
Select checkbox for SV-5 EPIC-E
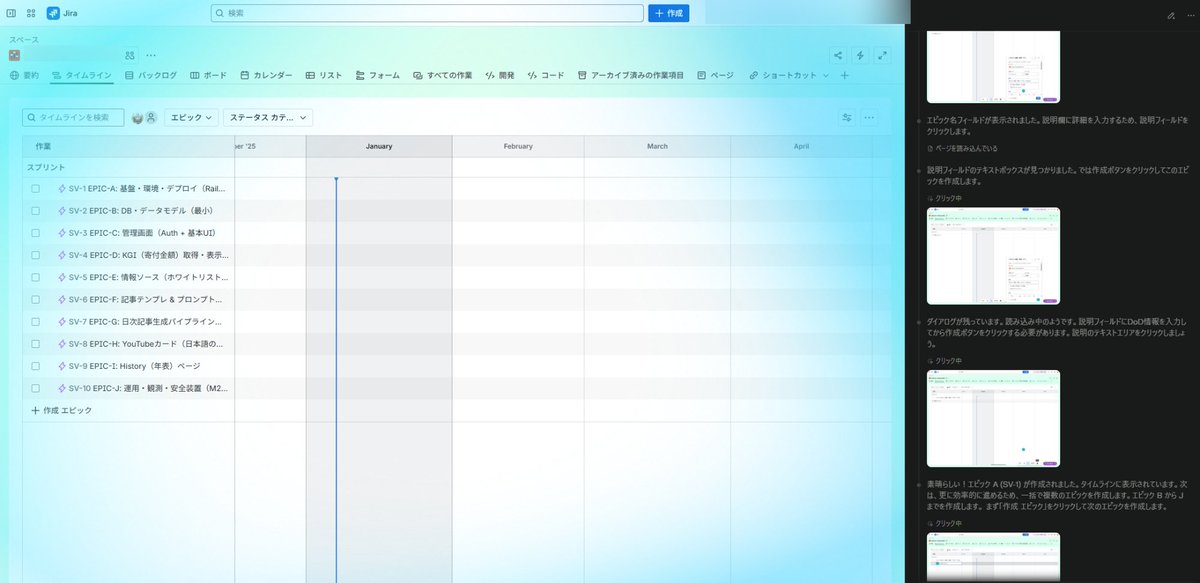[35, 277]
